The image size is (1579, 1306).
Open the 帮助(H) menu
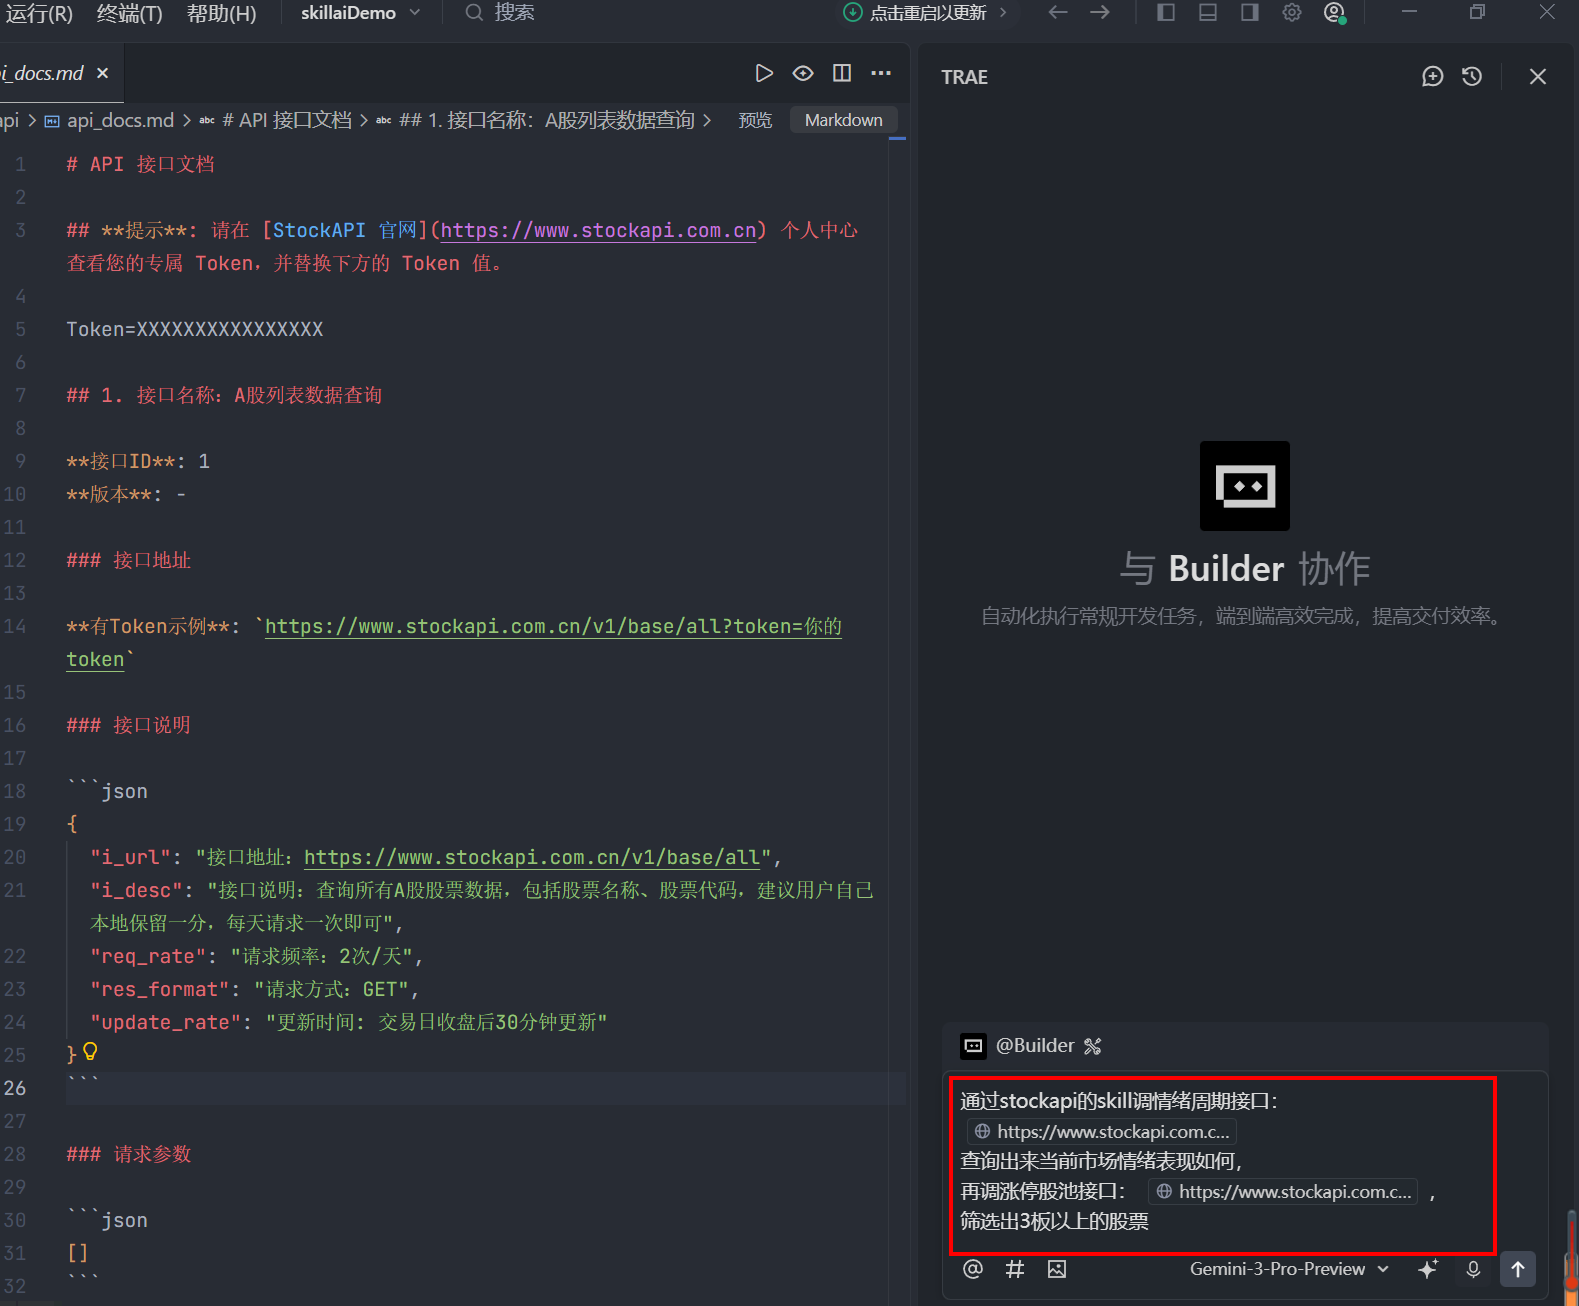coord(221,13)
